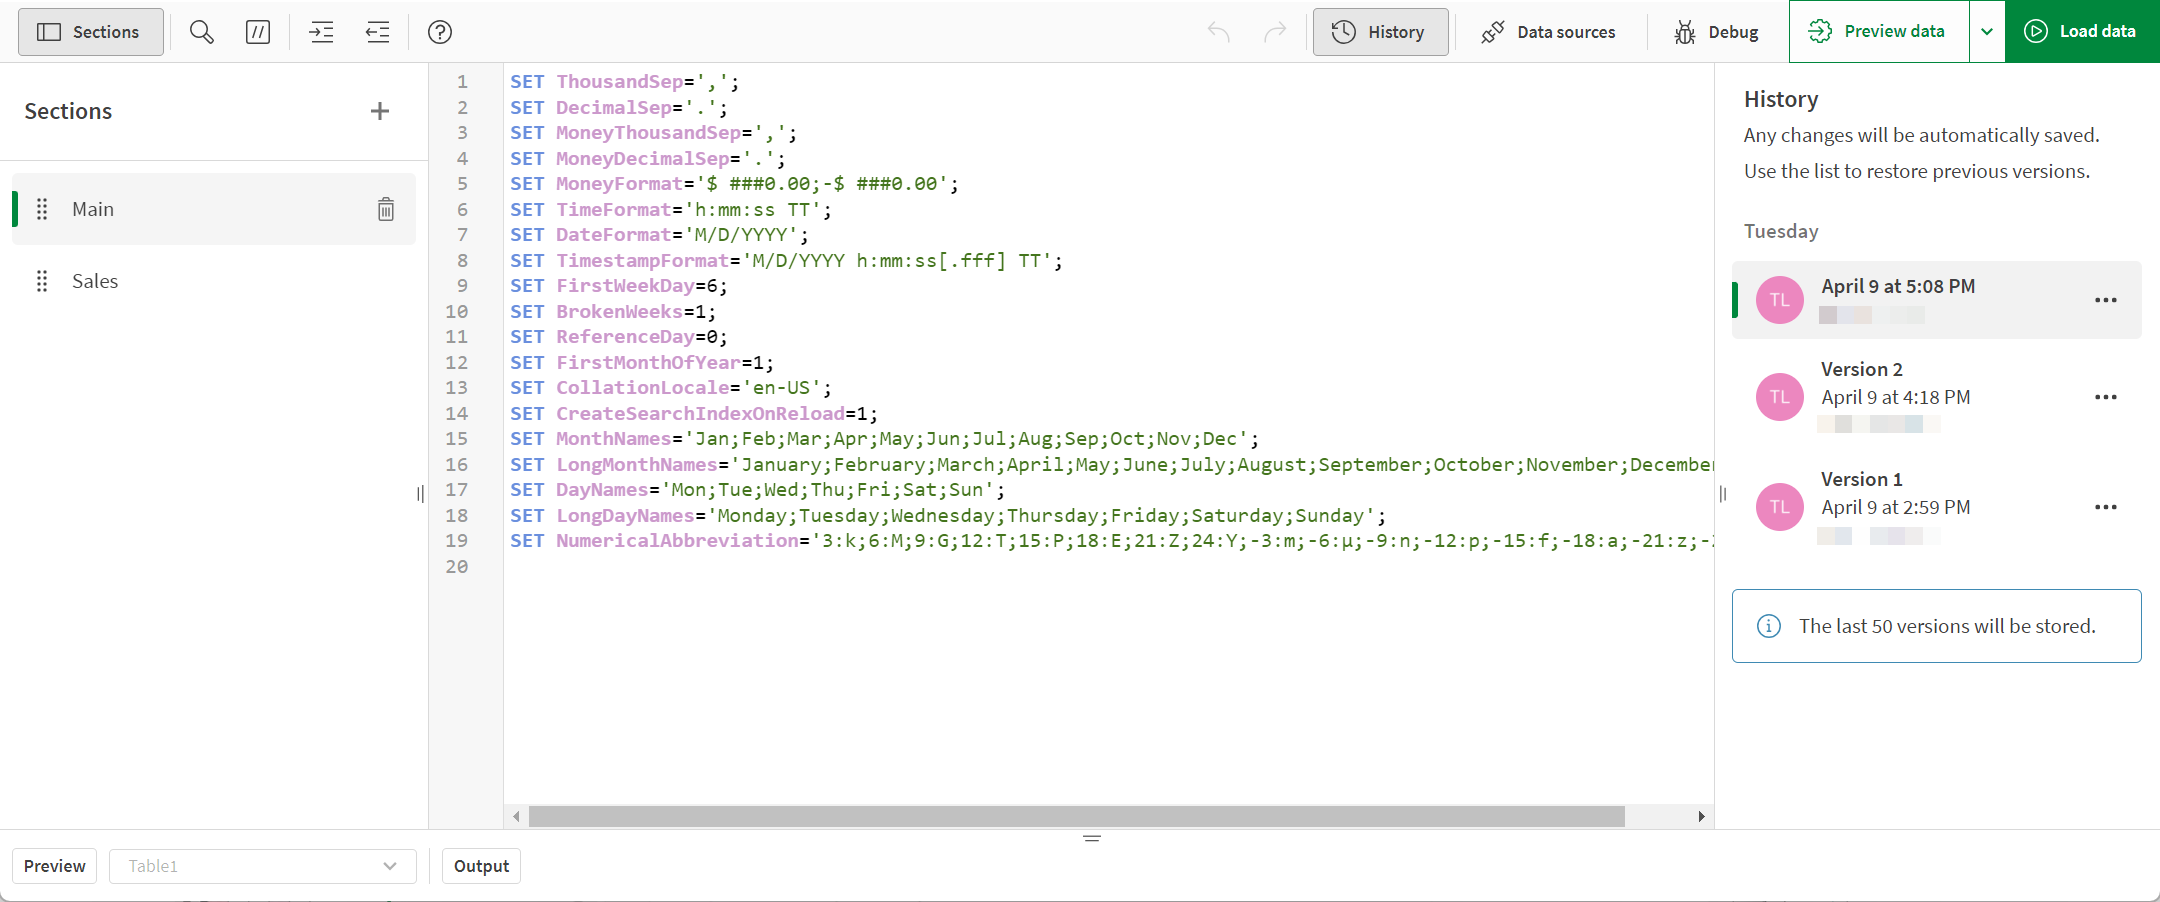Toggle comment on selected code lines
The image size is (2160, 902).
click(x=258, y=32)
